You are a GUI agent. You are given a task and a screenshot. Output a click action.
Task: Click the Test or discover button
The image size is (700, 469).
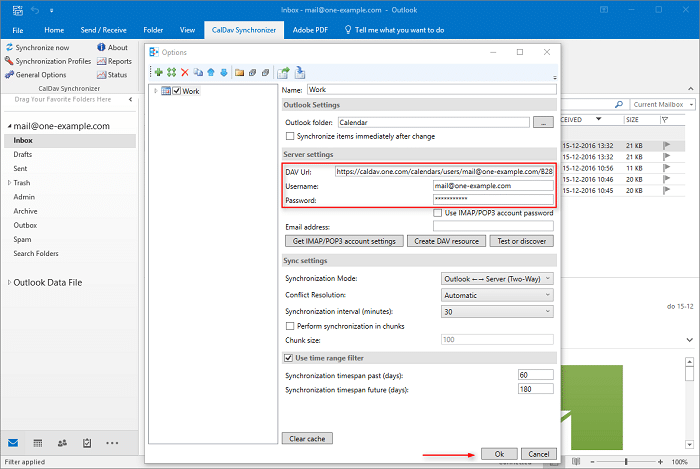click(x=521, y=241)
